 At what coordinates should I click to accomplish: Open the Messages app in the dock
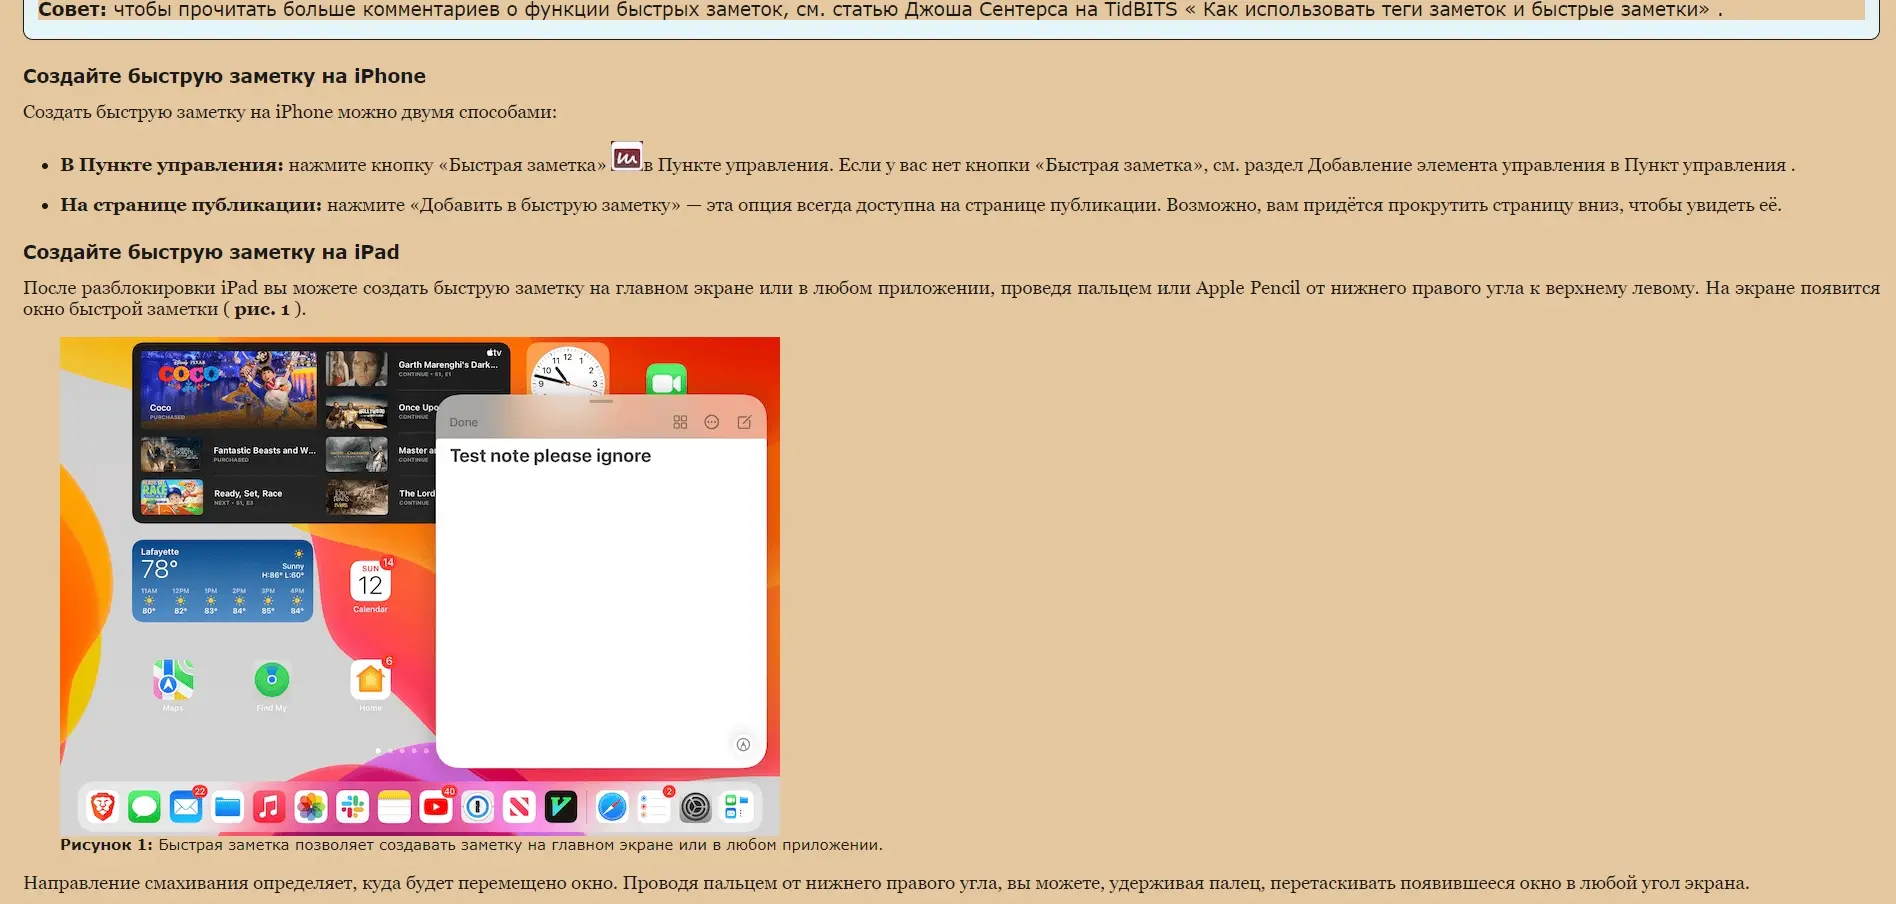pos(144,806)
